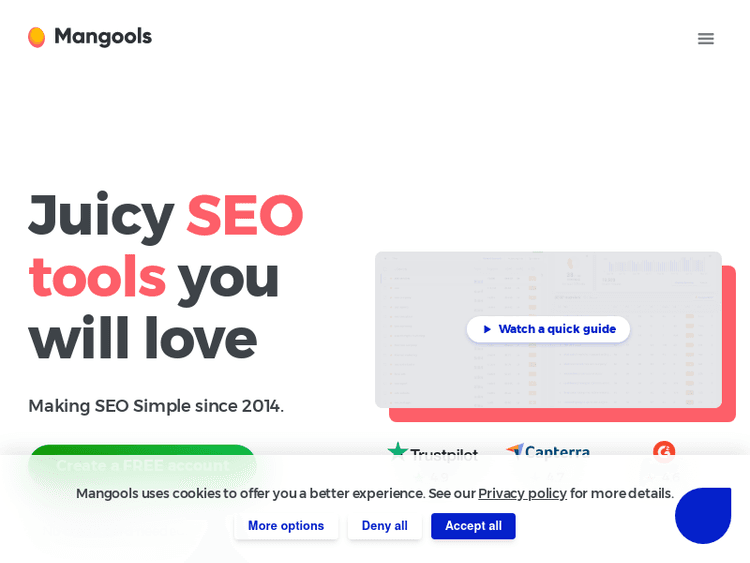This screenshot has height=563, width=750.
Task: Click the Mangools mango logo icon
Action: coord(37,37)
